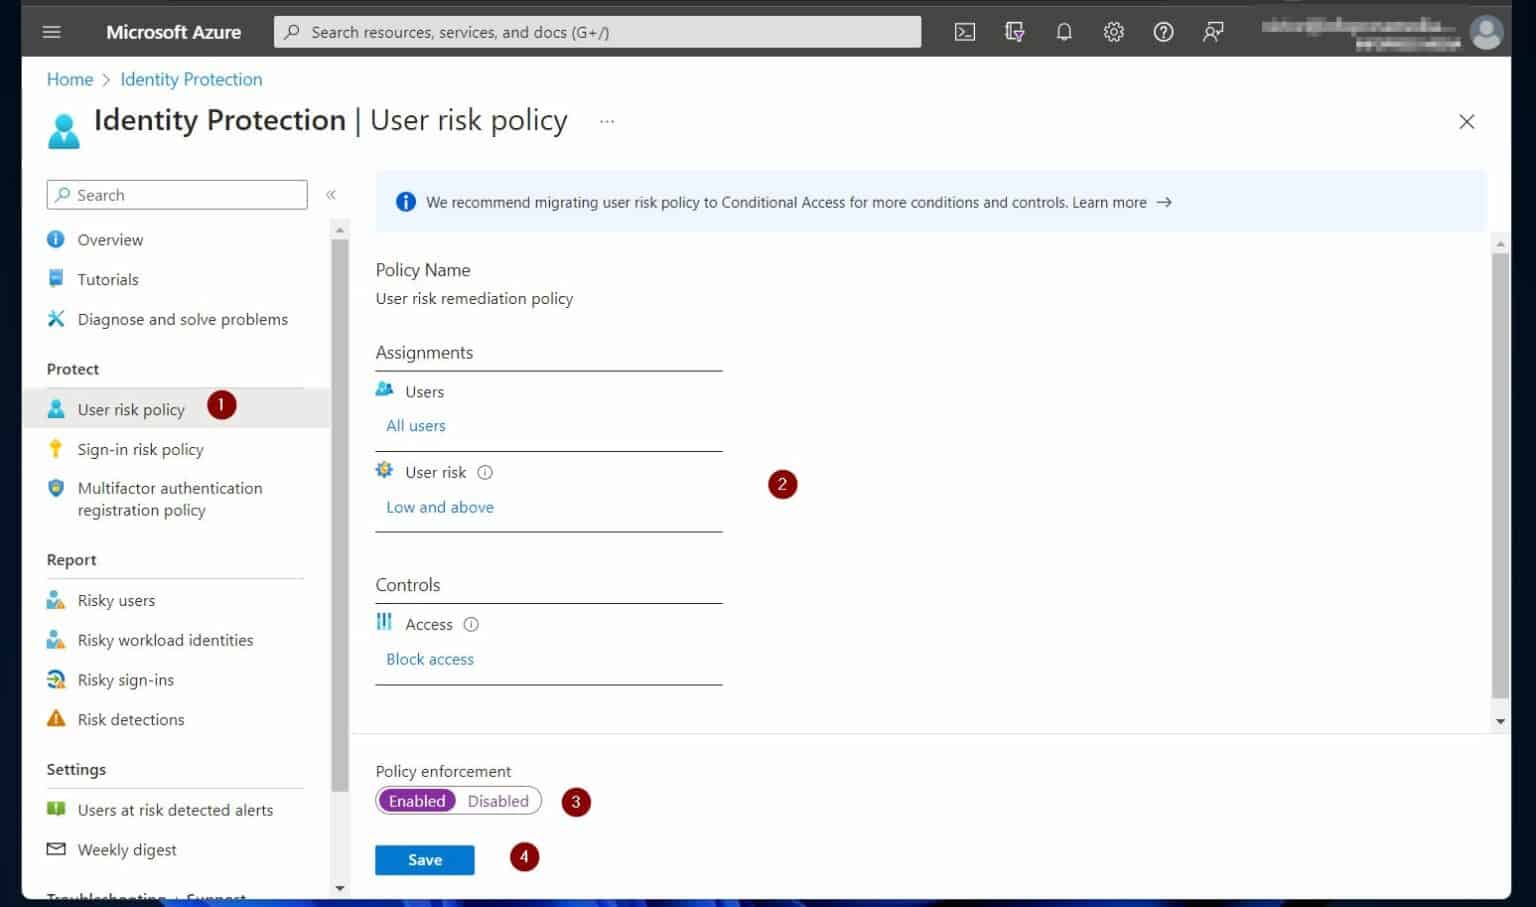Click the info icon in migration banner
Viewport: 1536px width, 907px height.
click(x=405, y=202)
